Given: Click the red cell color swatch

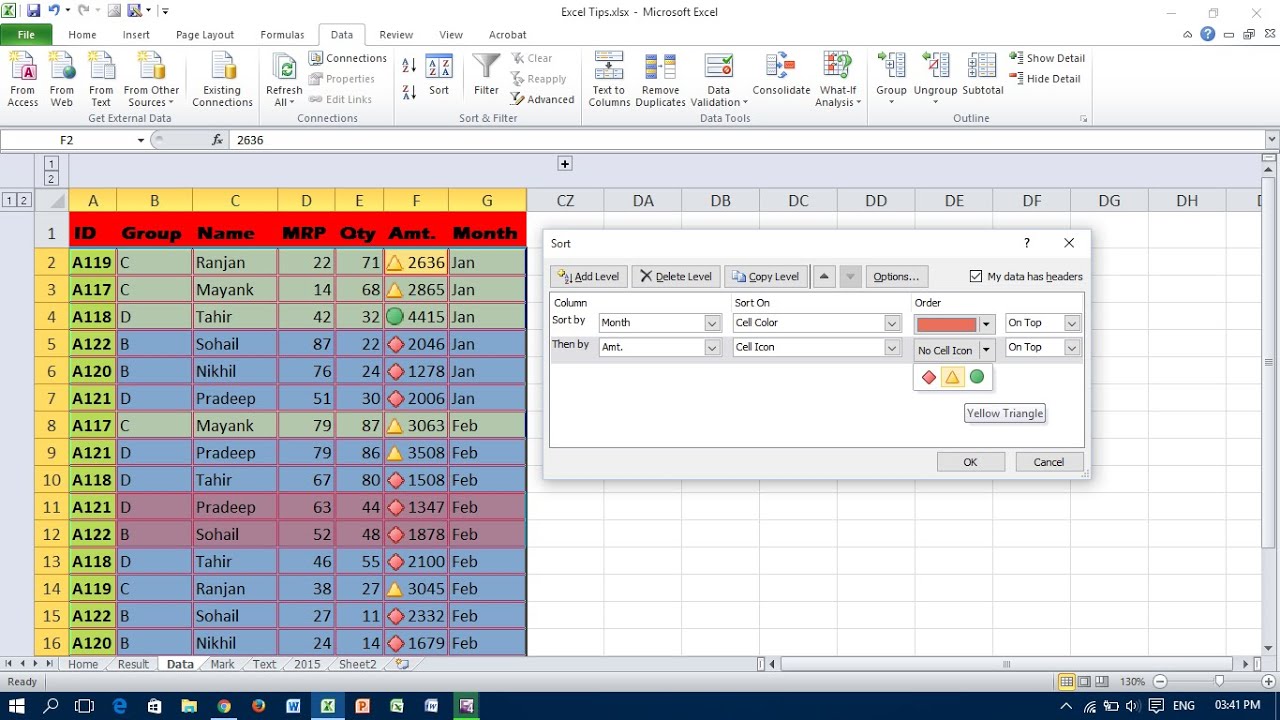Looking at the screenshot, I should click(x=946, y=324).
